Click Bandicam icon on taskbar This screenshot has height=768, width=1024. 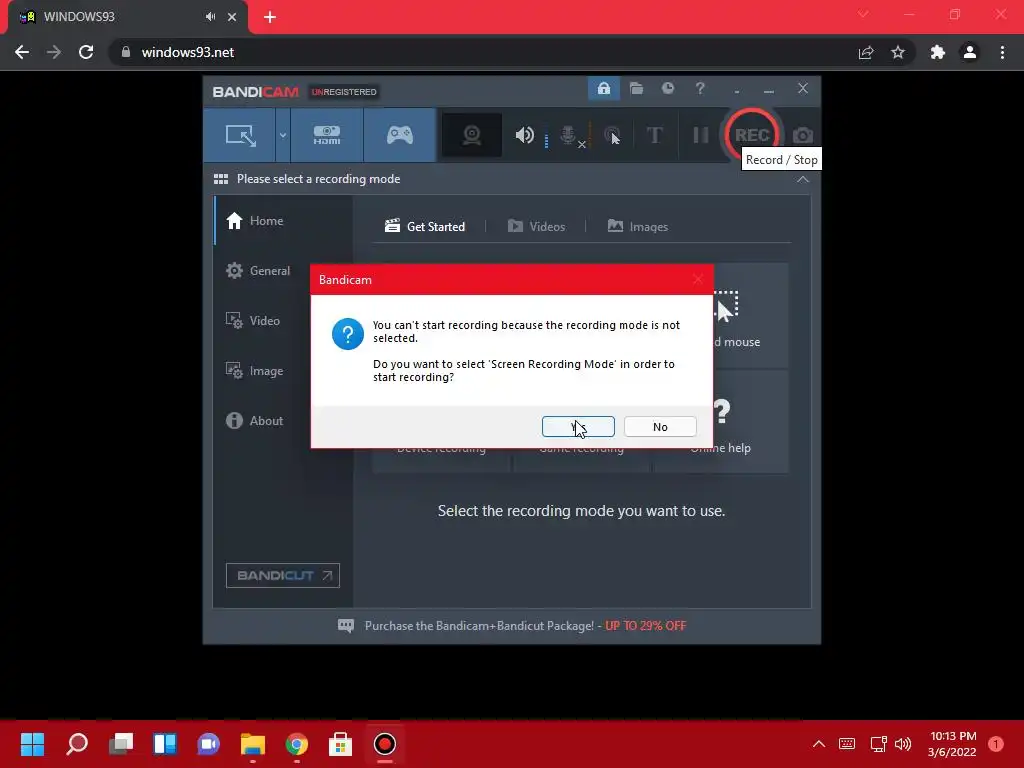tap(385, 744)
